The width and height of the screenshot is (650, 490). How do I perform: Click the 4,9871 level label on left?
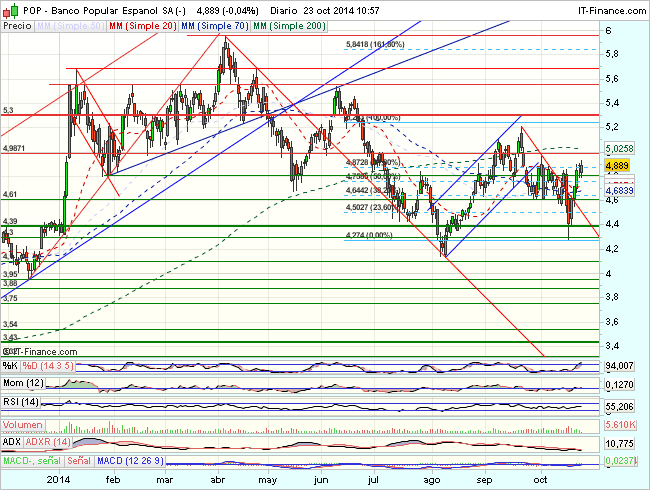14,148
